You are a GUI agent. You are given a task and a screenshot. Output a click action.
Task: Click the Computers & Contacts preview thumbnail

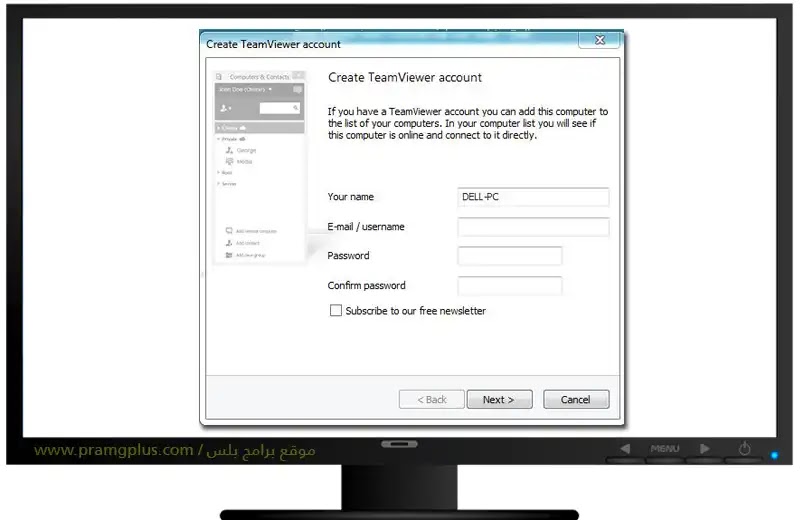point(260,167)
